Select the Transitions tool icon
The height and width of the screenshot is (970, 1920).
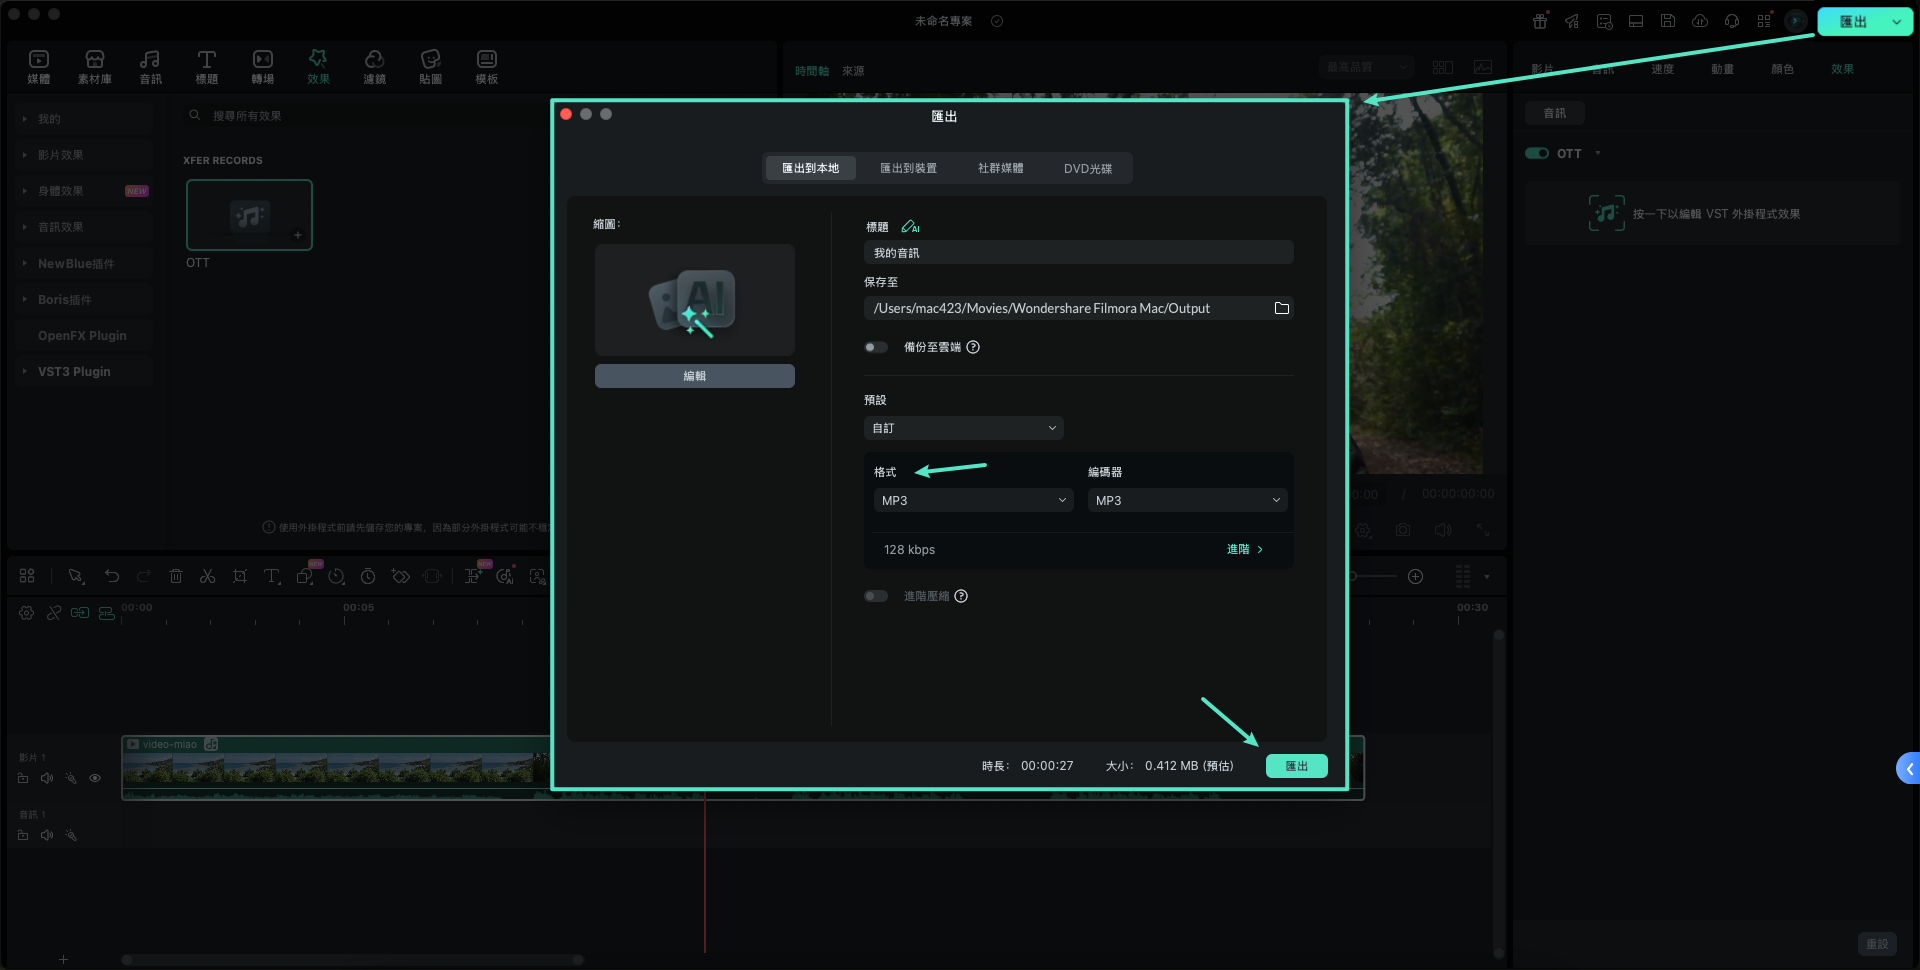point(262,66)
